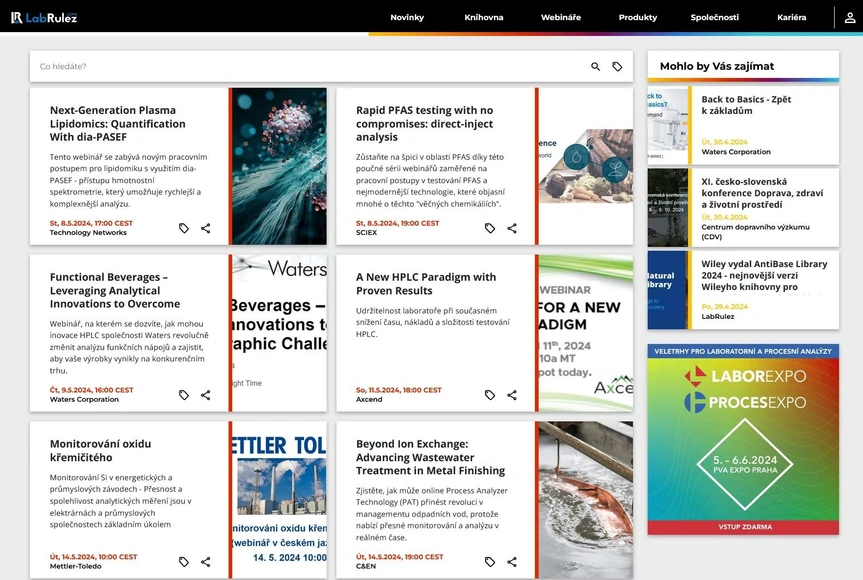Screen dimensions: 863x580
Task: Open 'Monitorování oxidu křemičitého' webinar title
Action: click(x=100, y=451)
